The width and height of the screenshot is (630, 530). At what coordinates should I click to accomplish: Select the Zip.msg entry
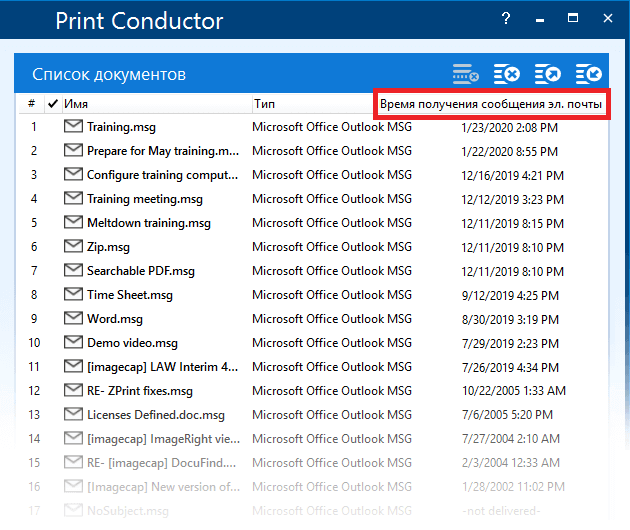pyautogui.click(x=108, y=247)
